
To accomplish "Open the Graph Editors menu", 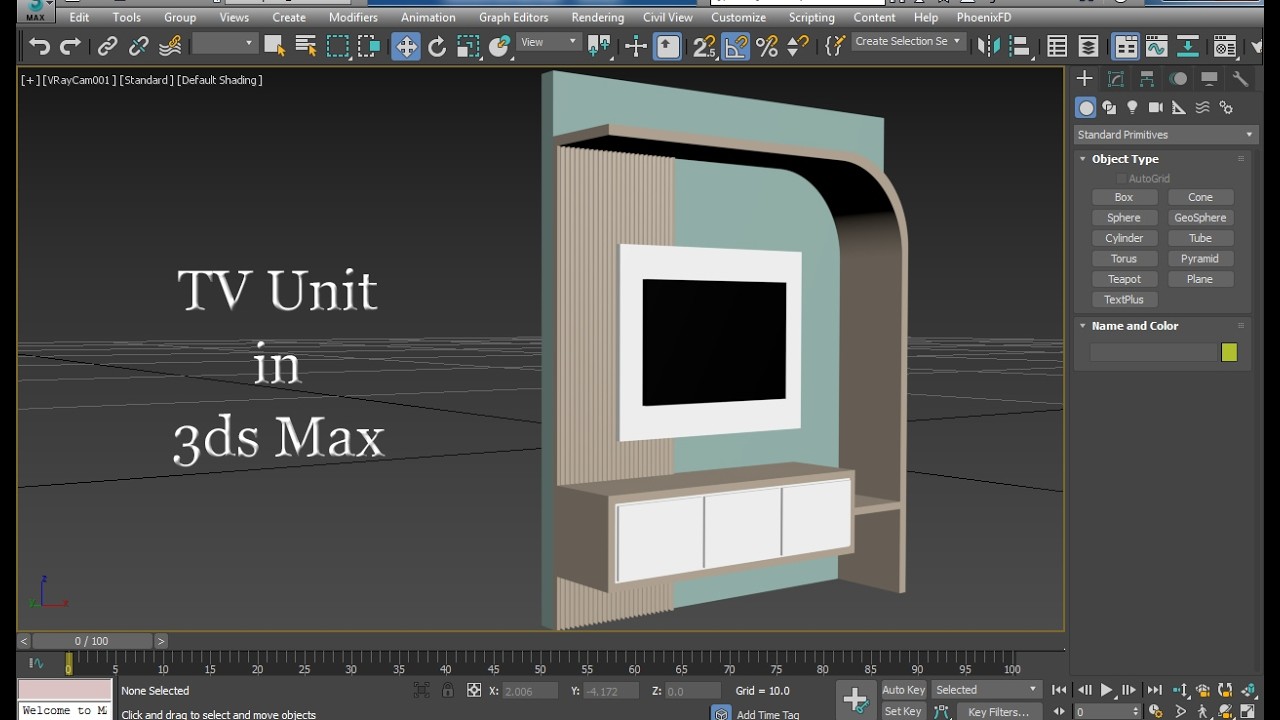I will (x=513, y=17).
